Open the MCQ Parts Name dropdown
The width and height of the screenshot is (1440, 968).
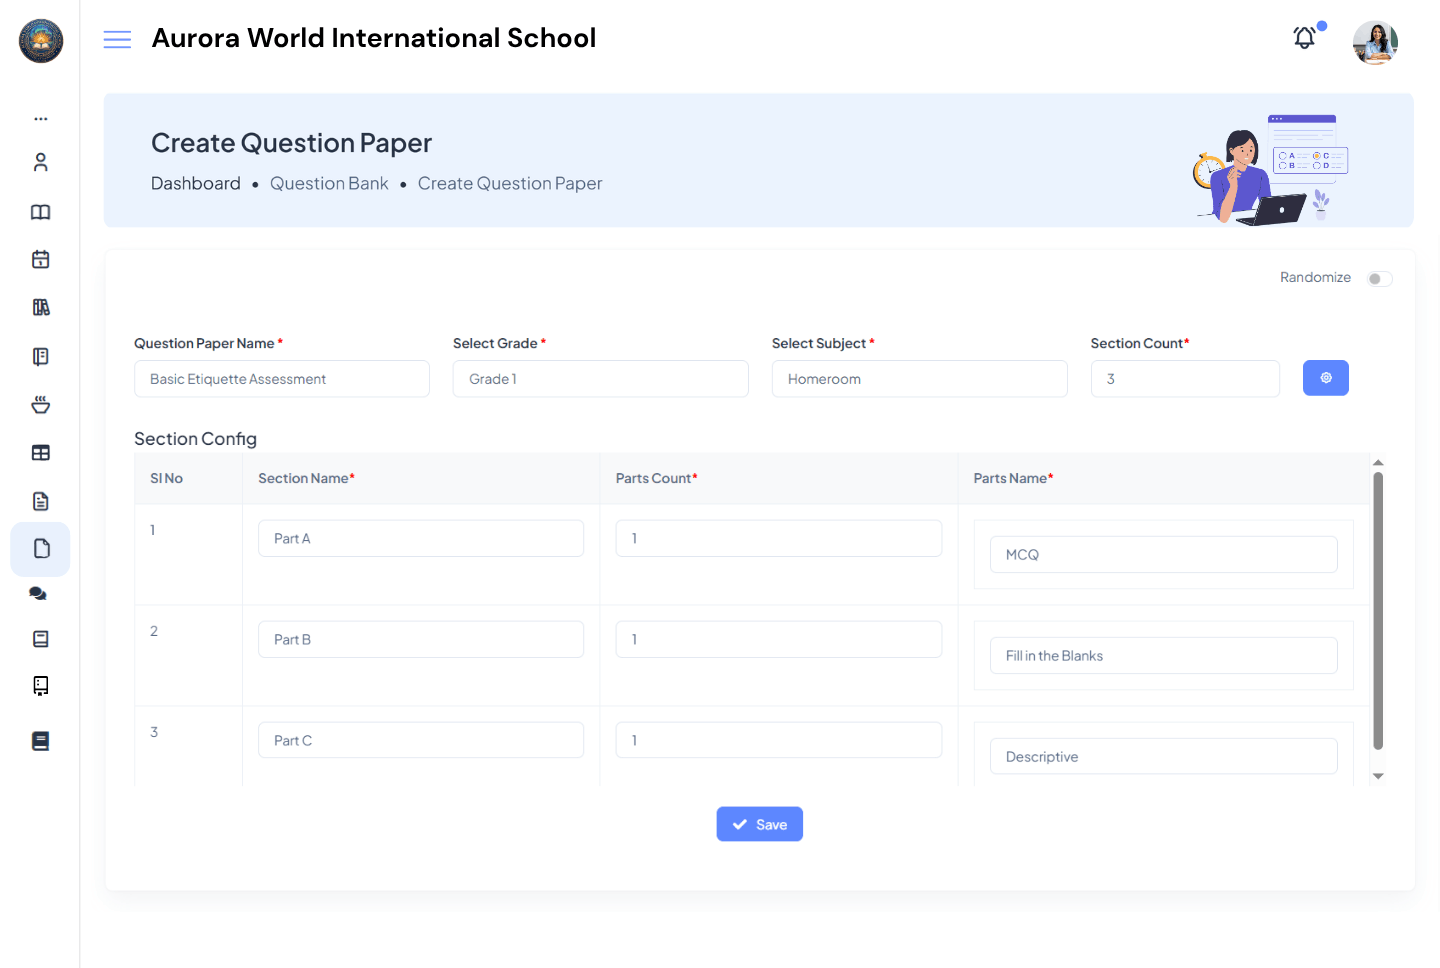(1163, 554)
